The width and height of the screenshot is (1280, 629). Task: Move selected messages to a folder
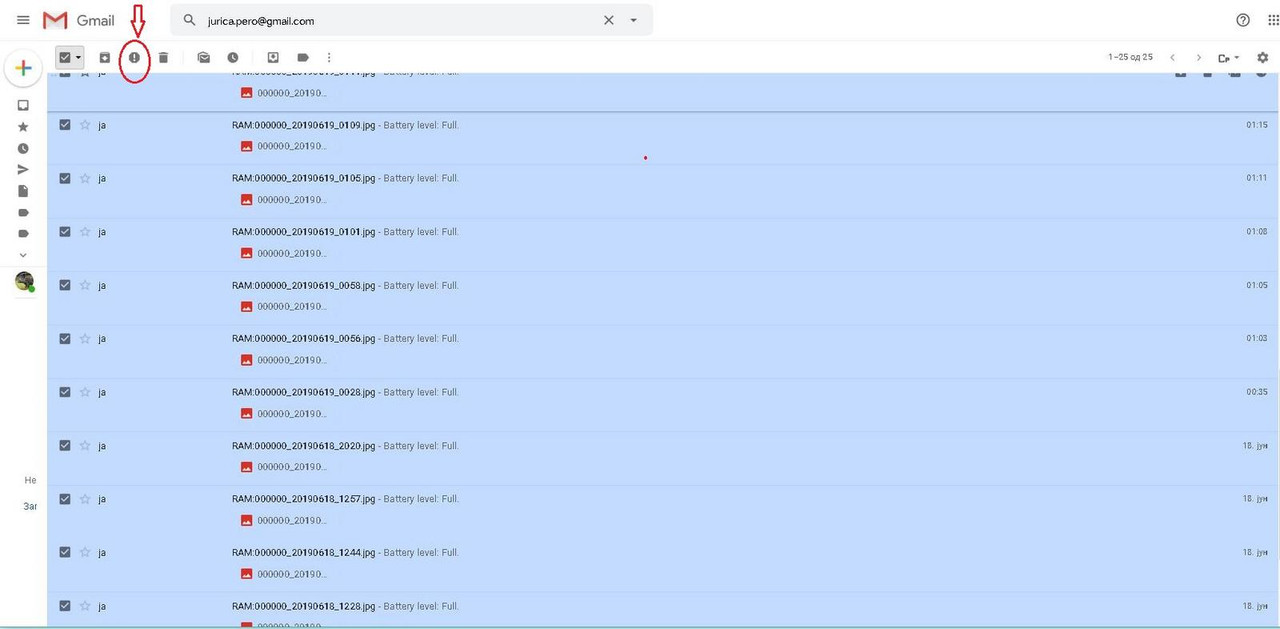click(273, 58)
